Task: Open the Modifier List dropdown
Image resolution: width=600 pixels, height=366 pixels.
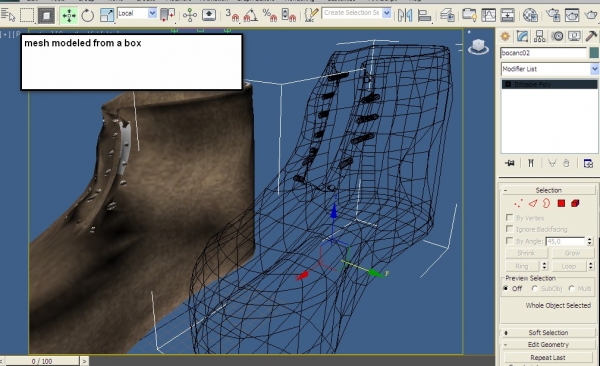Action: point(549,69)
